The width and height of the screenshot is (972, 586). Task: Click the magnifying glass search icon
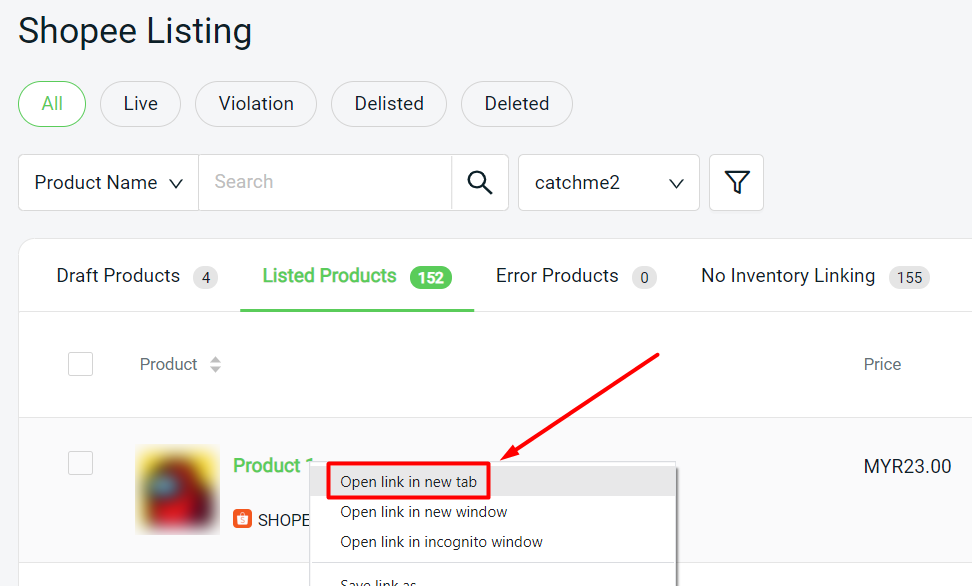click(480, 183)
